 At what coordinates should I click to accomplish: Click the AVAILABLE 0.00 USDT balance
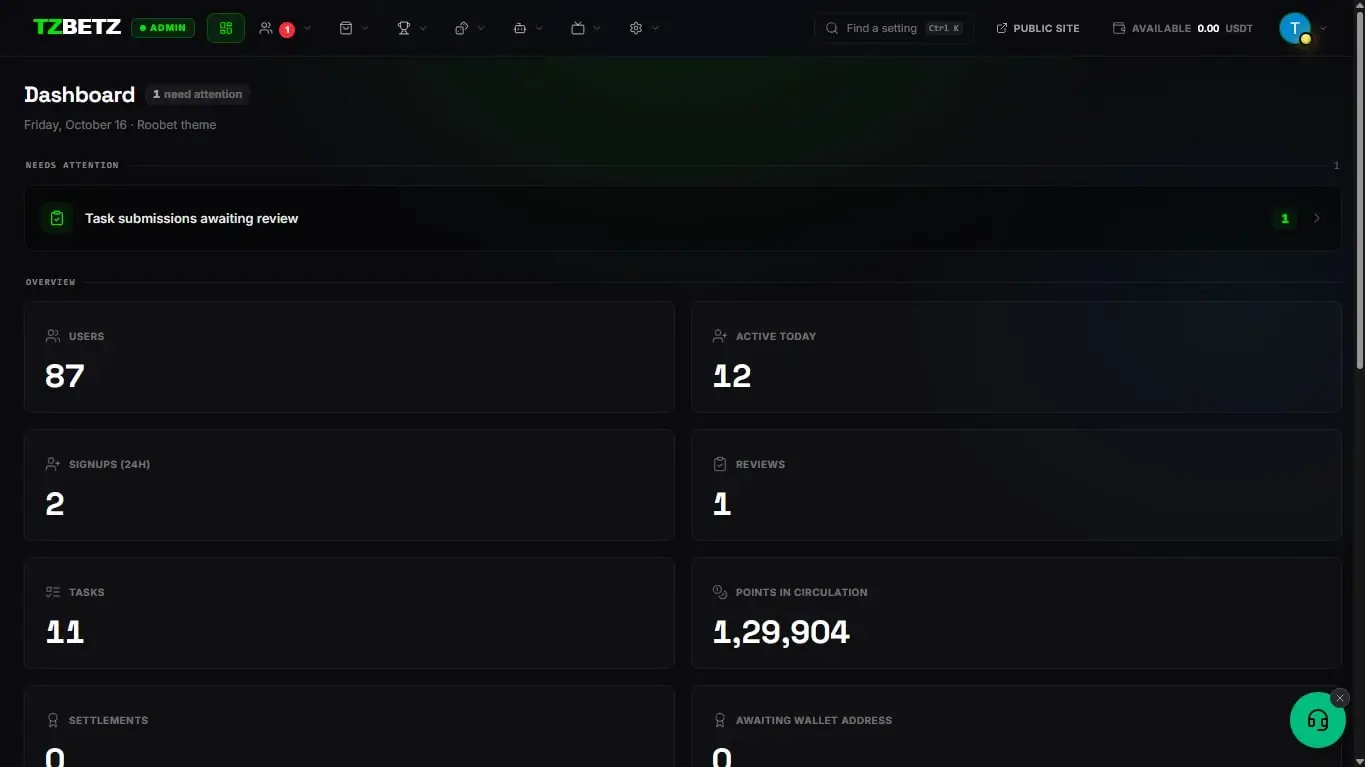1182,28
